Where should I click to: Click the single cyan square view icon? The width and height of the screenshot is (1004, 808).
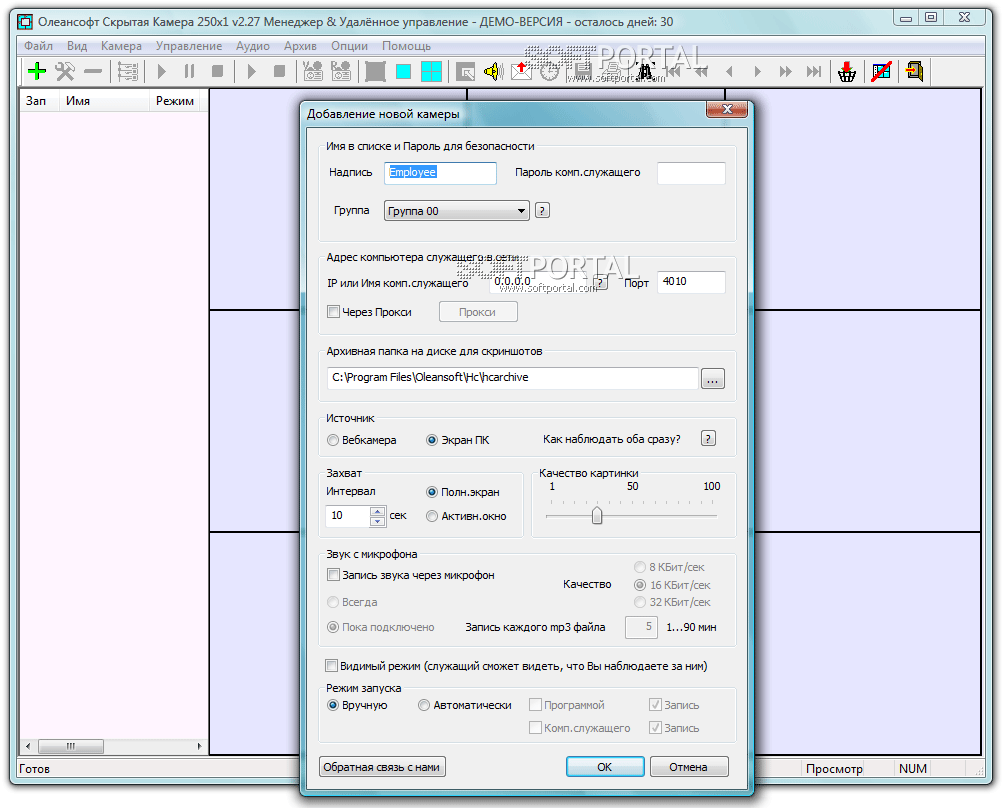coord(403,71)
